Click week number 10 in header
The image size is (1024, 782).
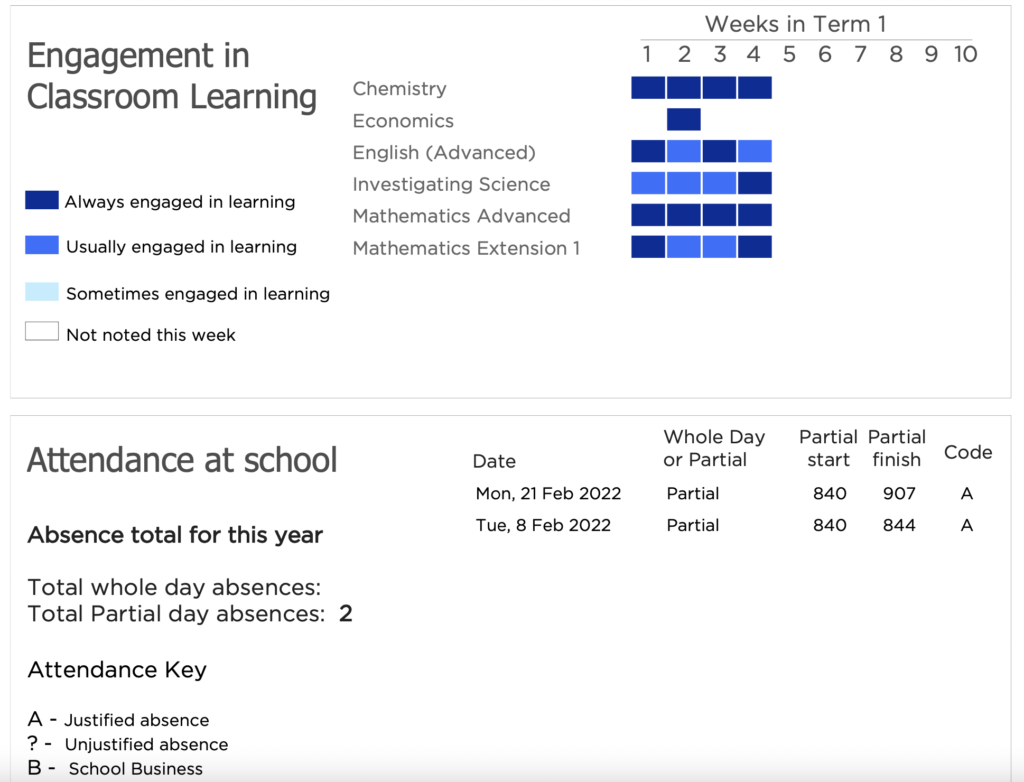pos(965,54)
